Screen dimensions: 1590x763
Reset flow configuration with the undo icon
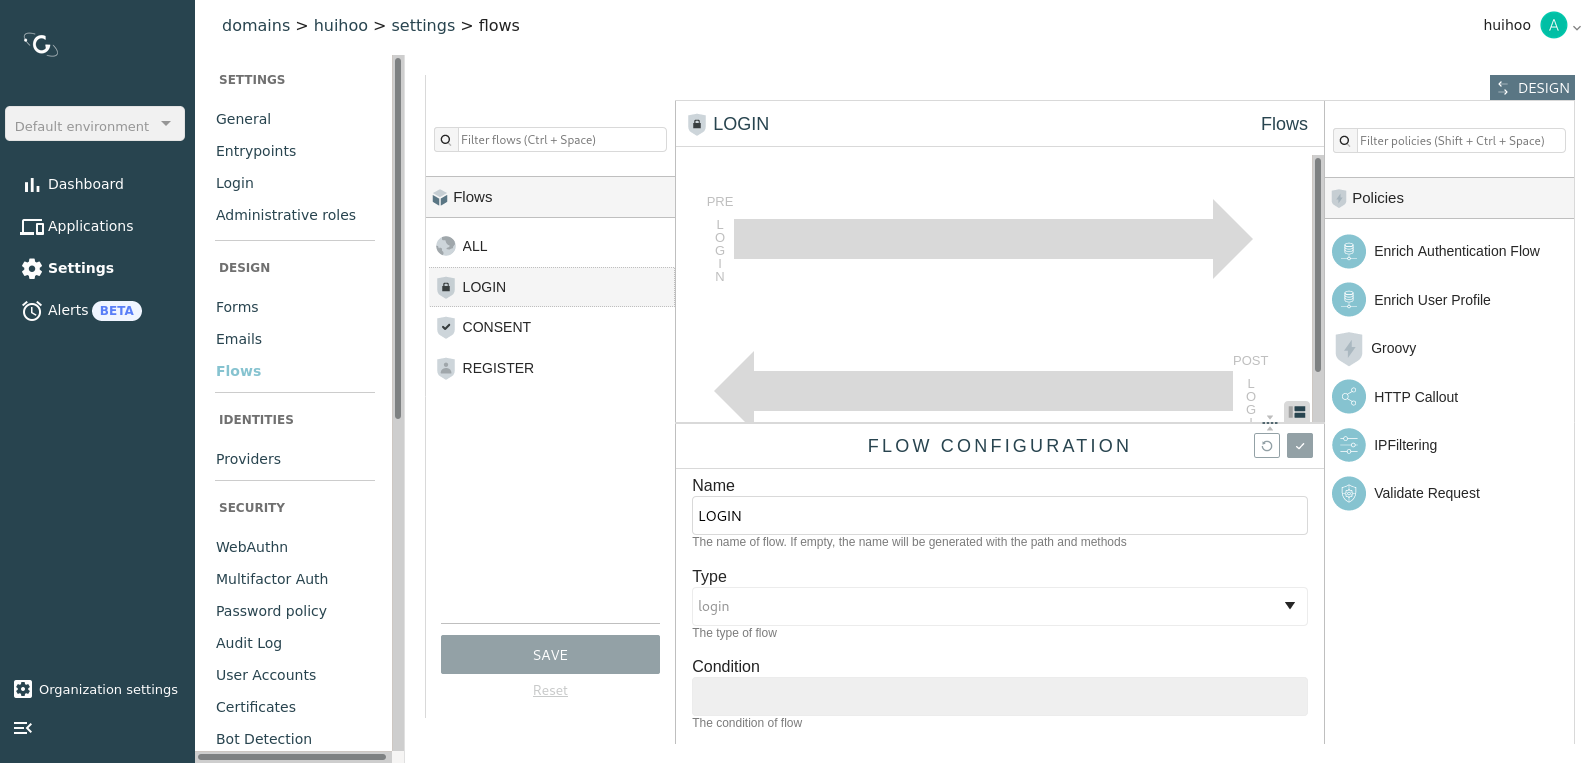tap(1266, 446)
